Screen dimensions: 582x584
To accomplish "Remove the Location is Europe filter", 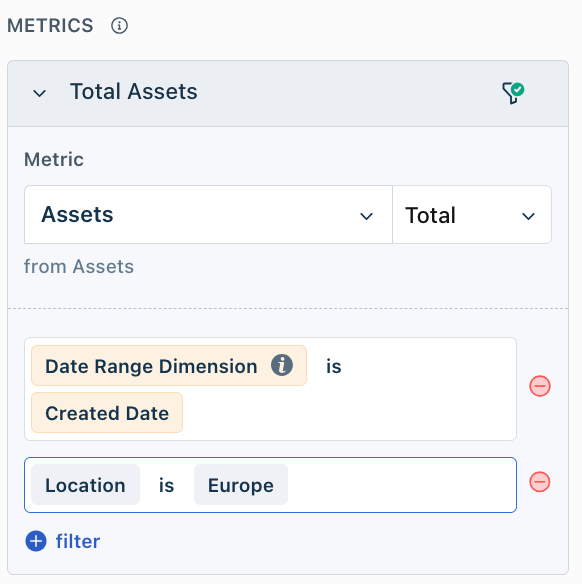I will click(x=540, y=482).
